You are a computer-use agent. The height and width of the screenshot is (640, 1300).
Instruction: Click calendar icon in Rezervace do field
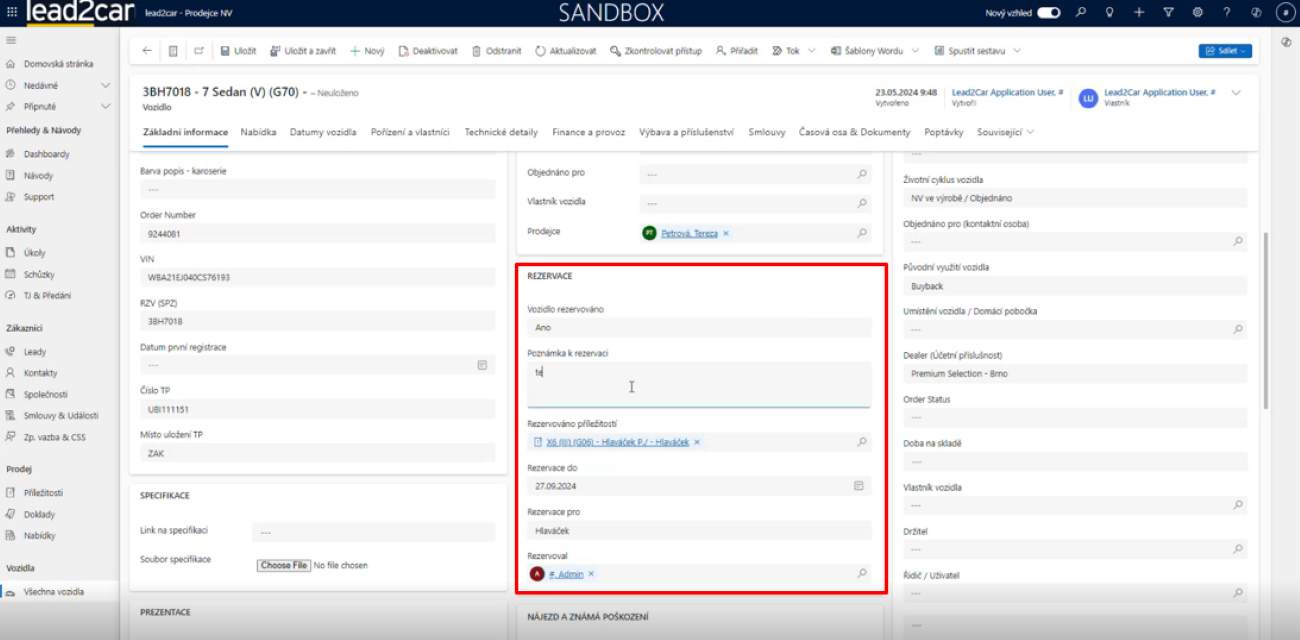coord(858,486)
